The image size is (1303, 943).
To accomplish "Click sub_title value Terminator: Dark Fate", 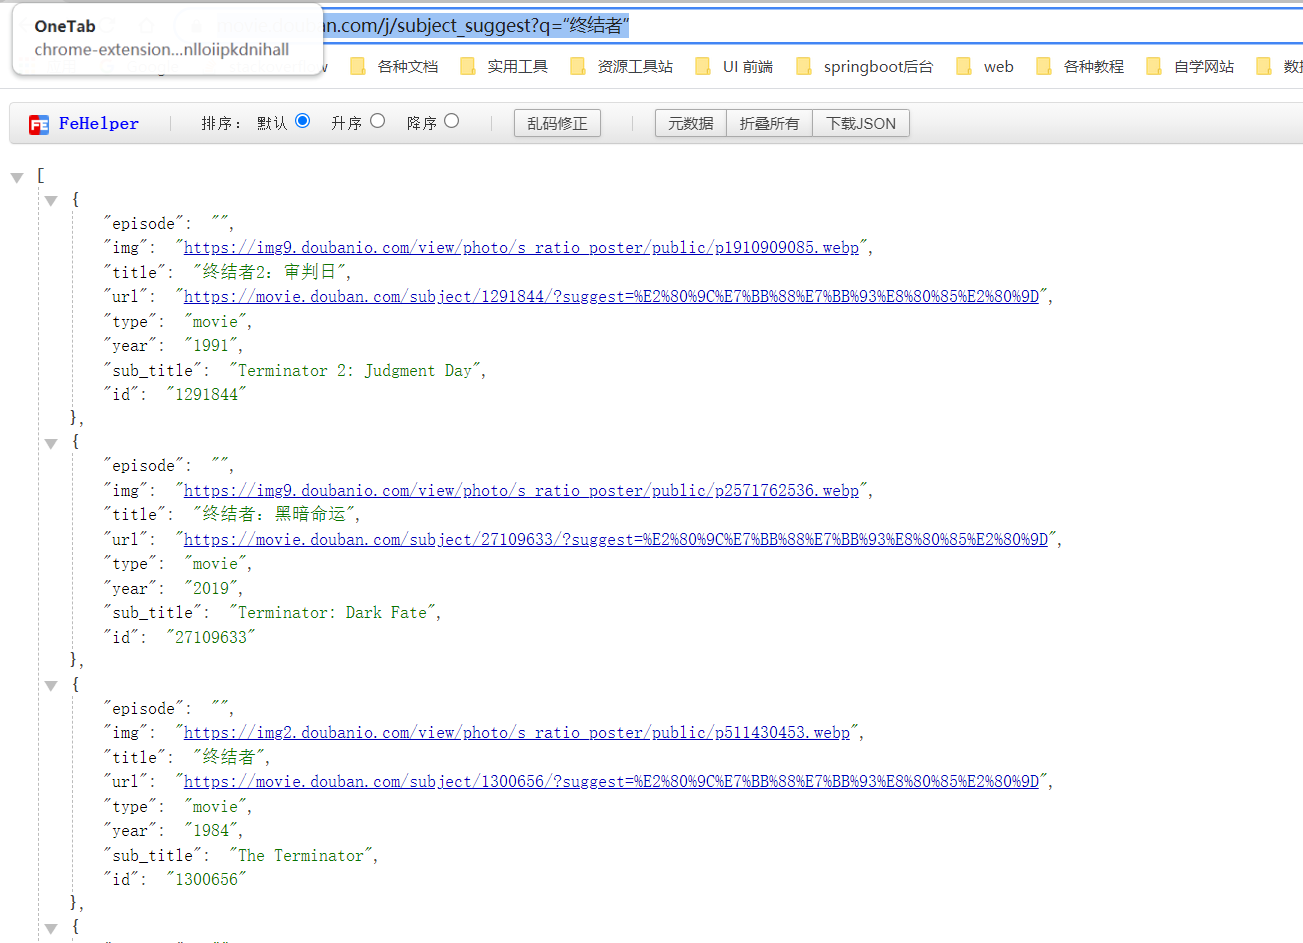I will pos(332,613).
